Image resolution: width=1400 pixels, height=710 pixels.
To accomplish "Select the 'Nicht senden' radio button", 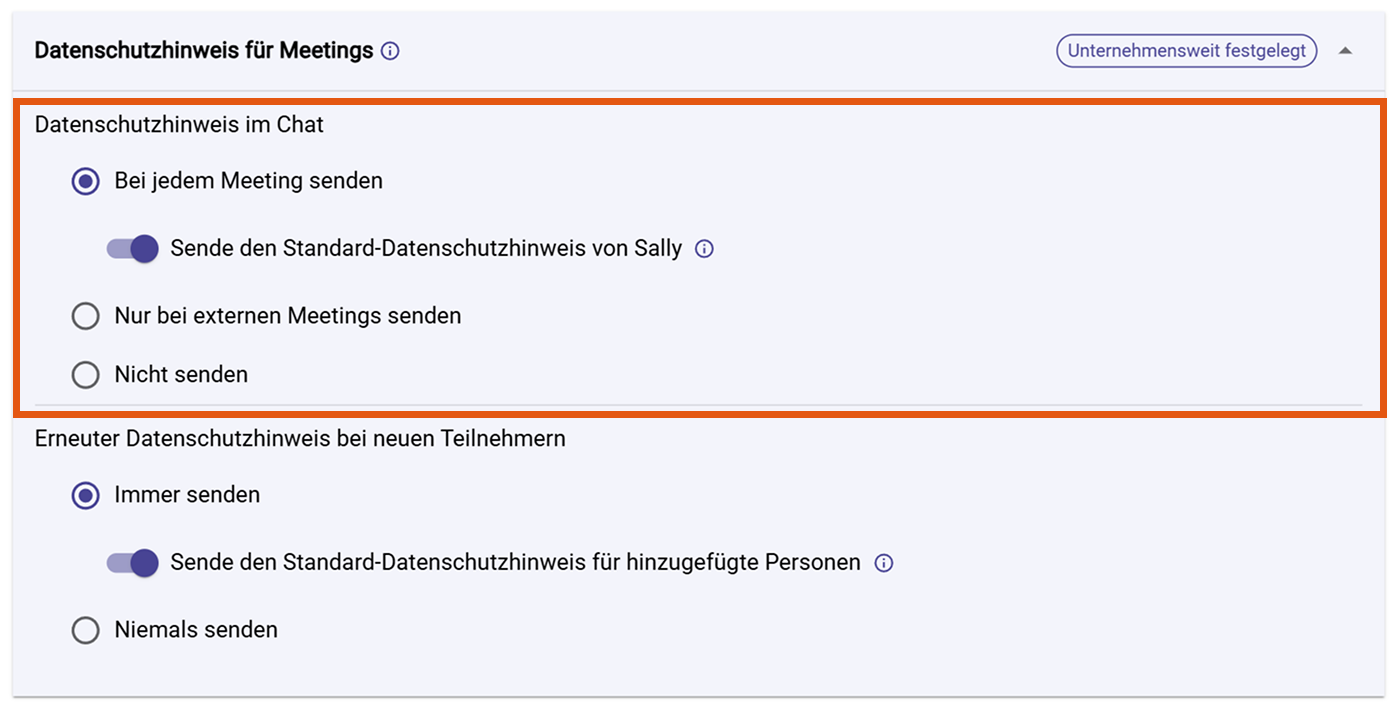I will click(x=86, y=375).
